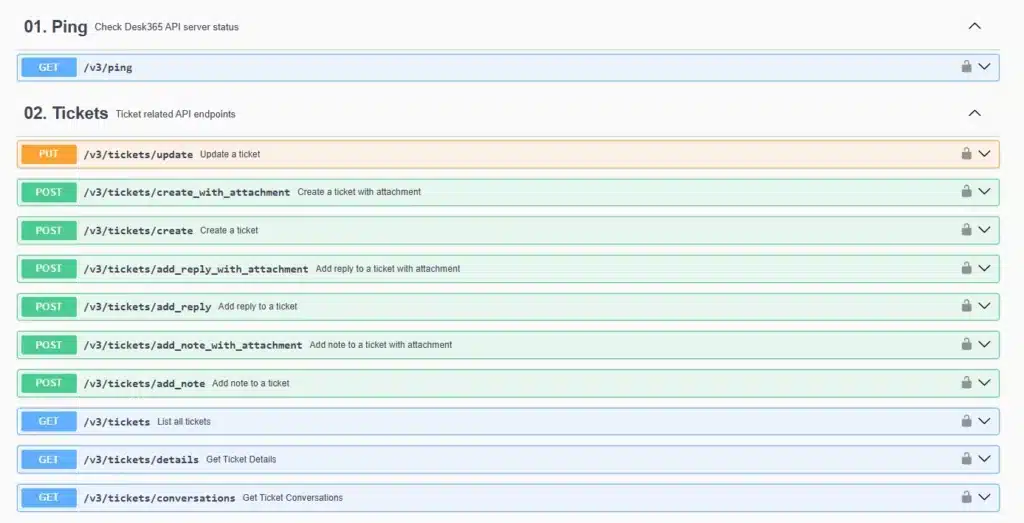Click the orange PUT method badge

49,154
